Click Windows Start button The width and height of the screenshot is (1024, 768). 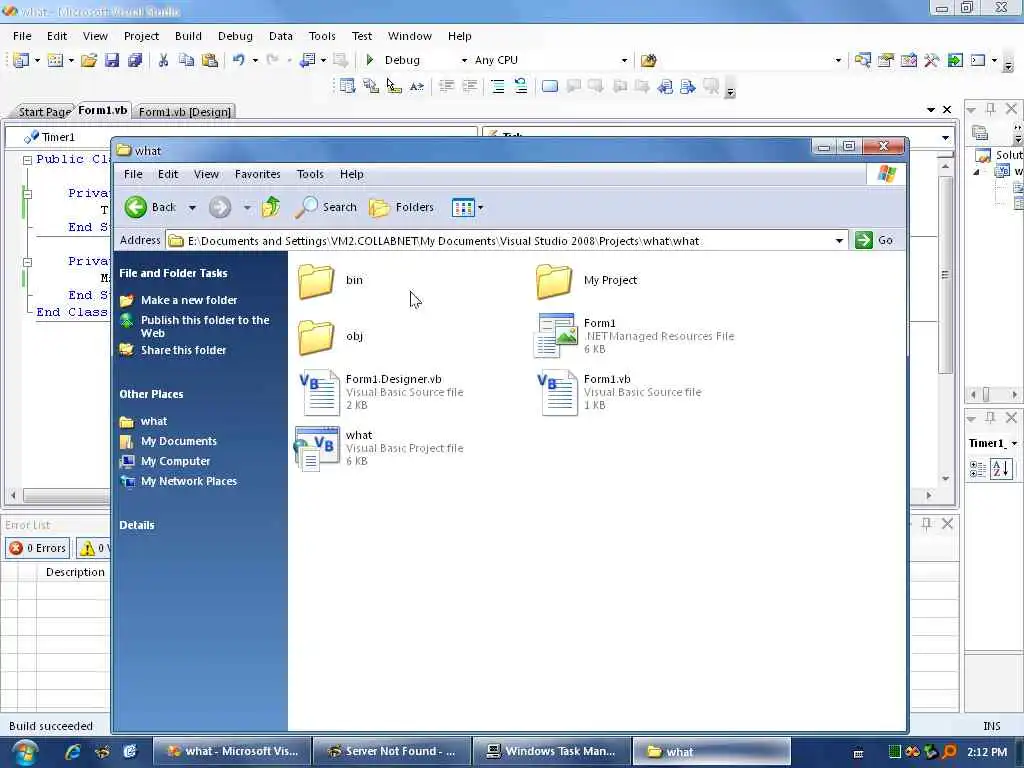[x=24, y=752]
